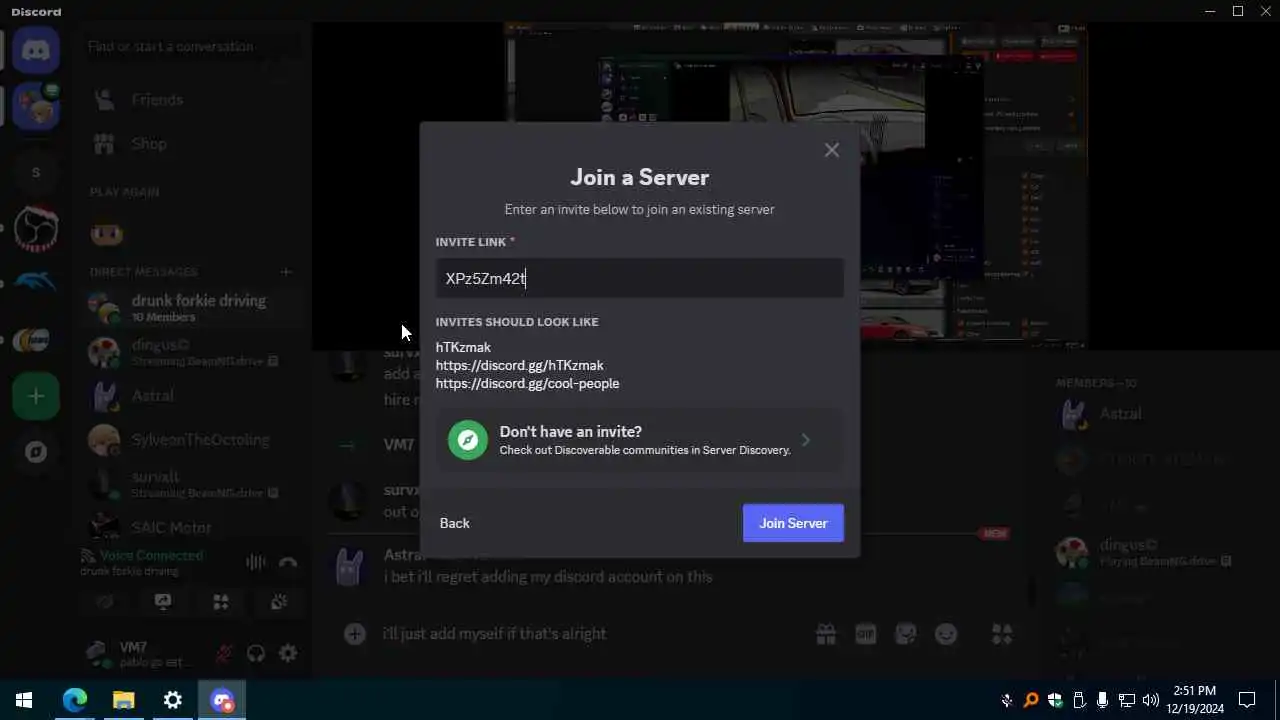Click the screen share stream preview

(x=795, y=185)
